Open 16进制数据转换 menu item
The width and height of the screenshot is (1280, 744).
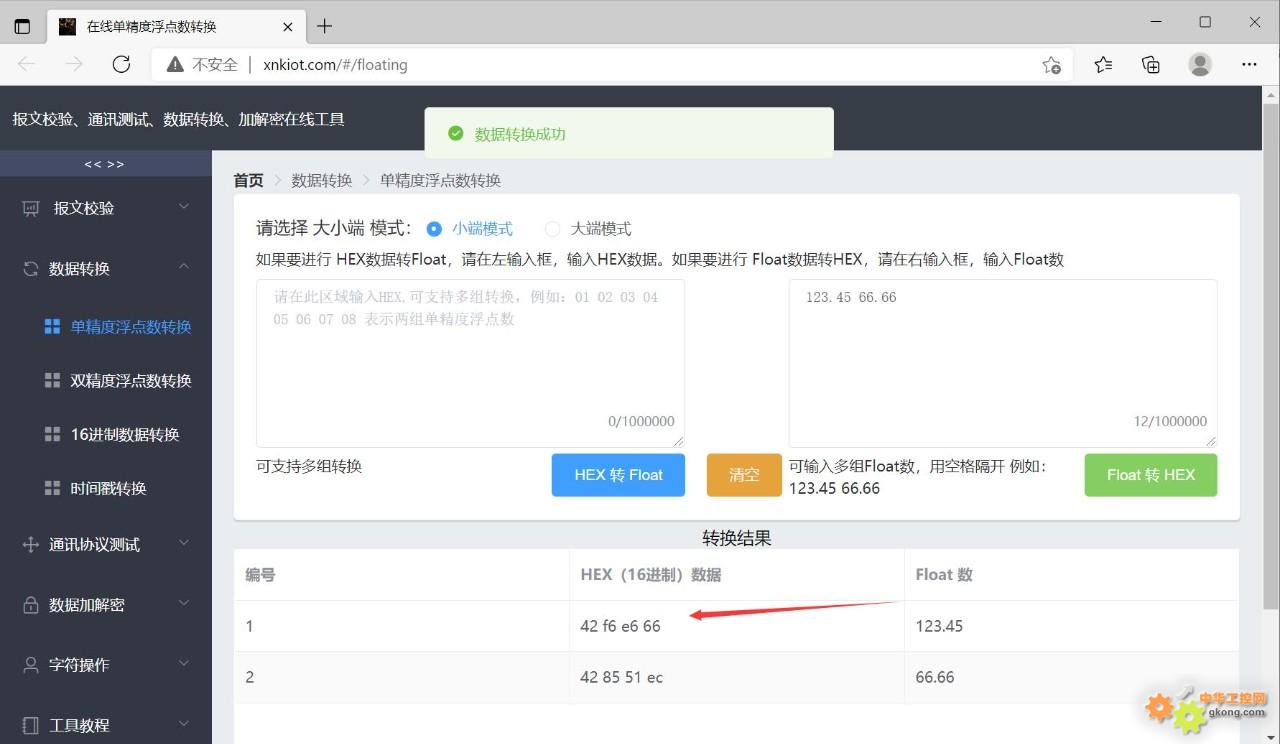click(x=124, y=435)
